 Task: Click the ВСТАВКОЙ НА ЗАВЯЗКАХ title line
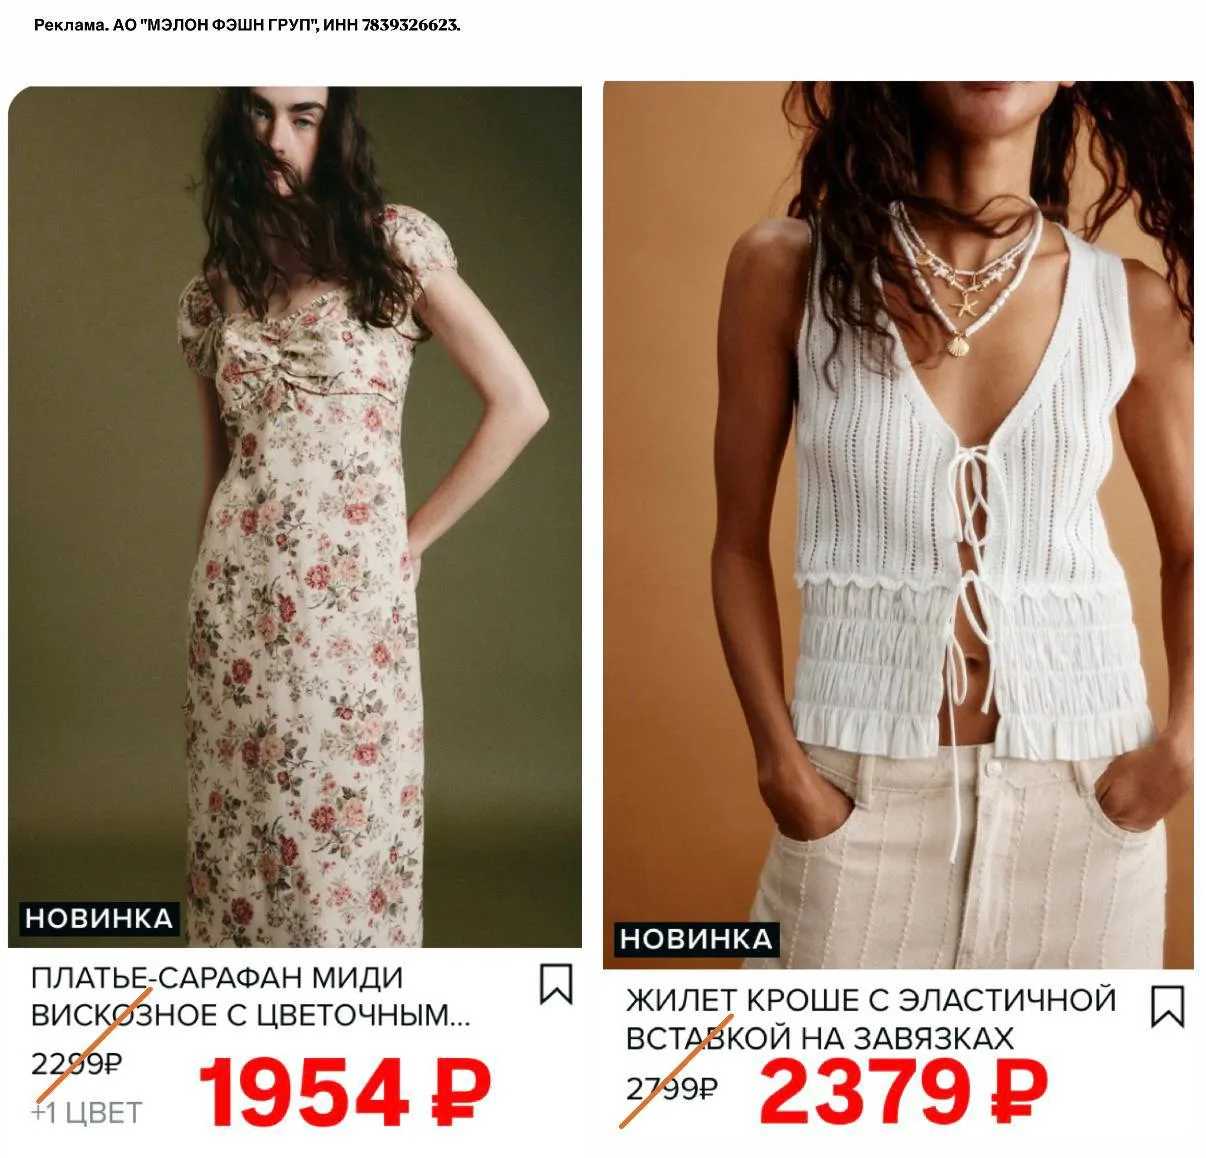tap(819, 1038)
